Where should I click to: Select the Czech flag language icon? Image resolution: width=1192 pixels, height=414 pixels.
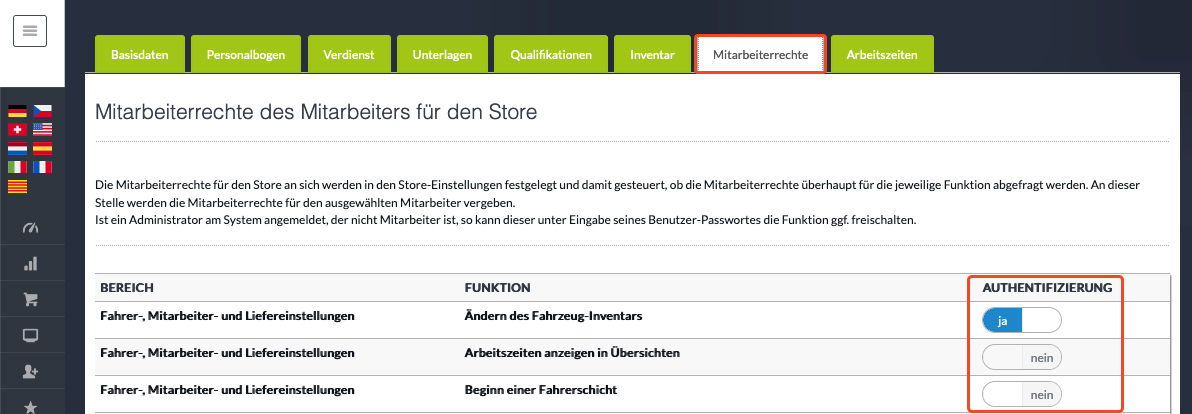click(43, 111)
